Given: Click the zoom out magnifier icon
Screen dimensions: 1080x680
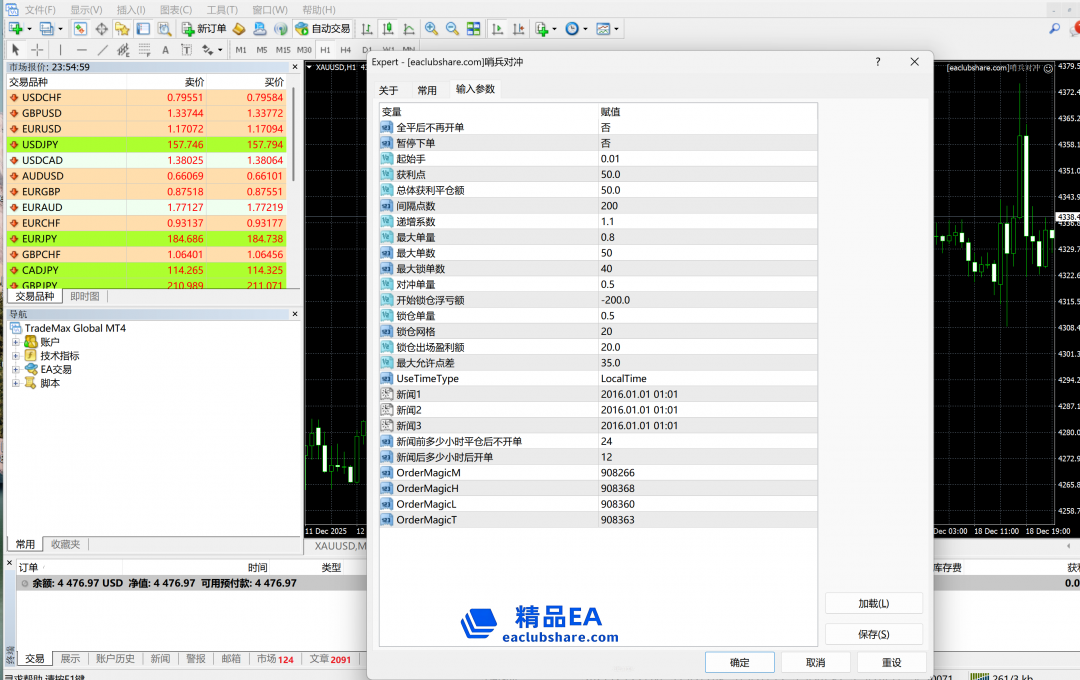Looking at the screenshot, I should (452, 29).
